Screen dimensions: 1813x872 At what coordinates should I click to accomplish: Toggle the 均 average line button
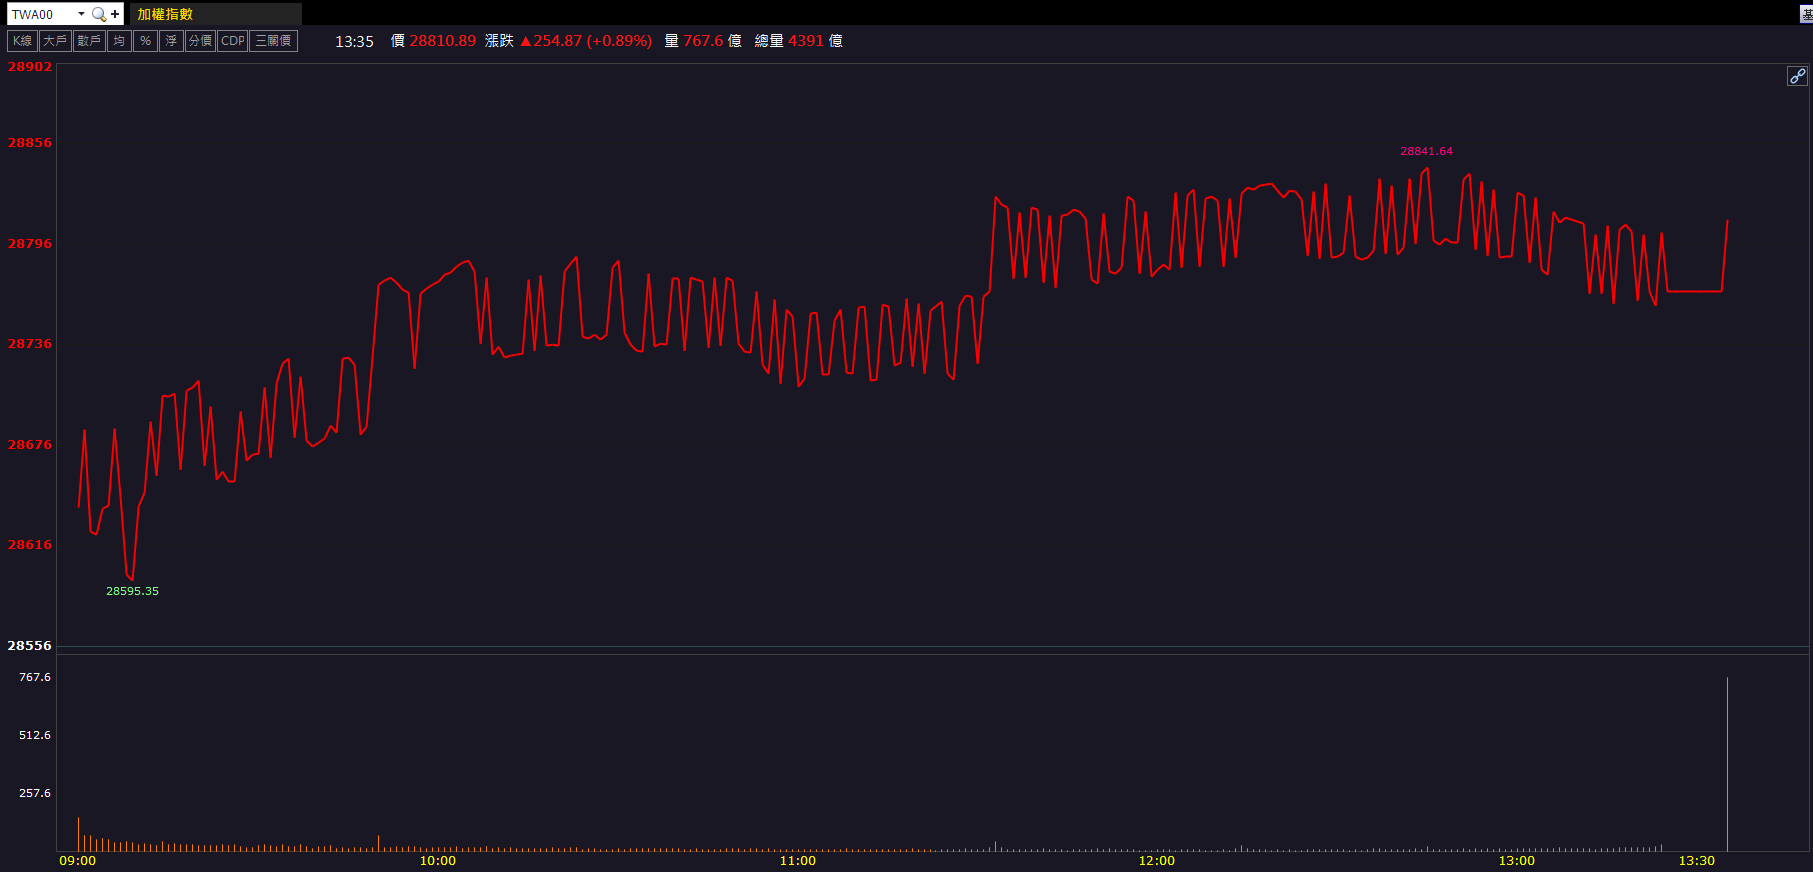tap(119, 41)
